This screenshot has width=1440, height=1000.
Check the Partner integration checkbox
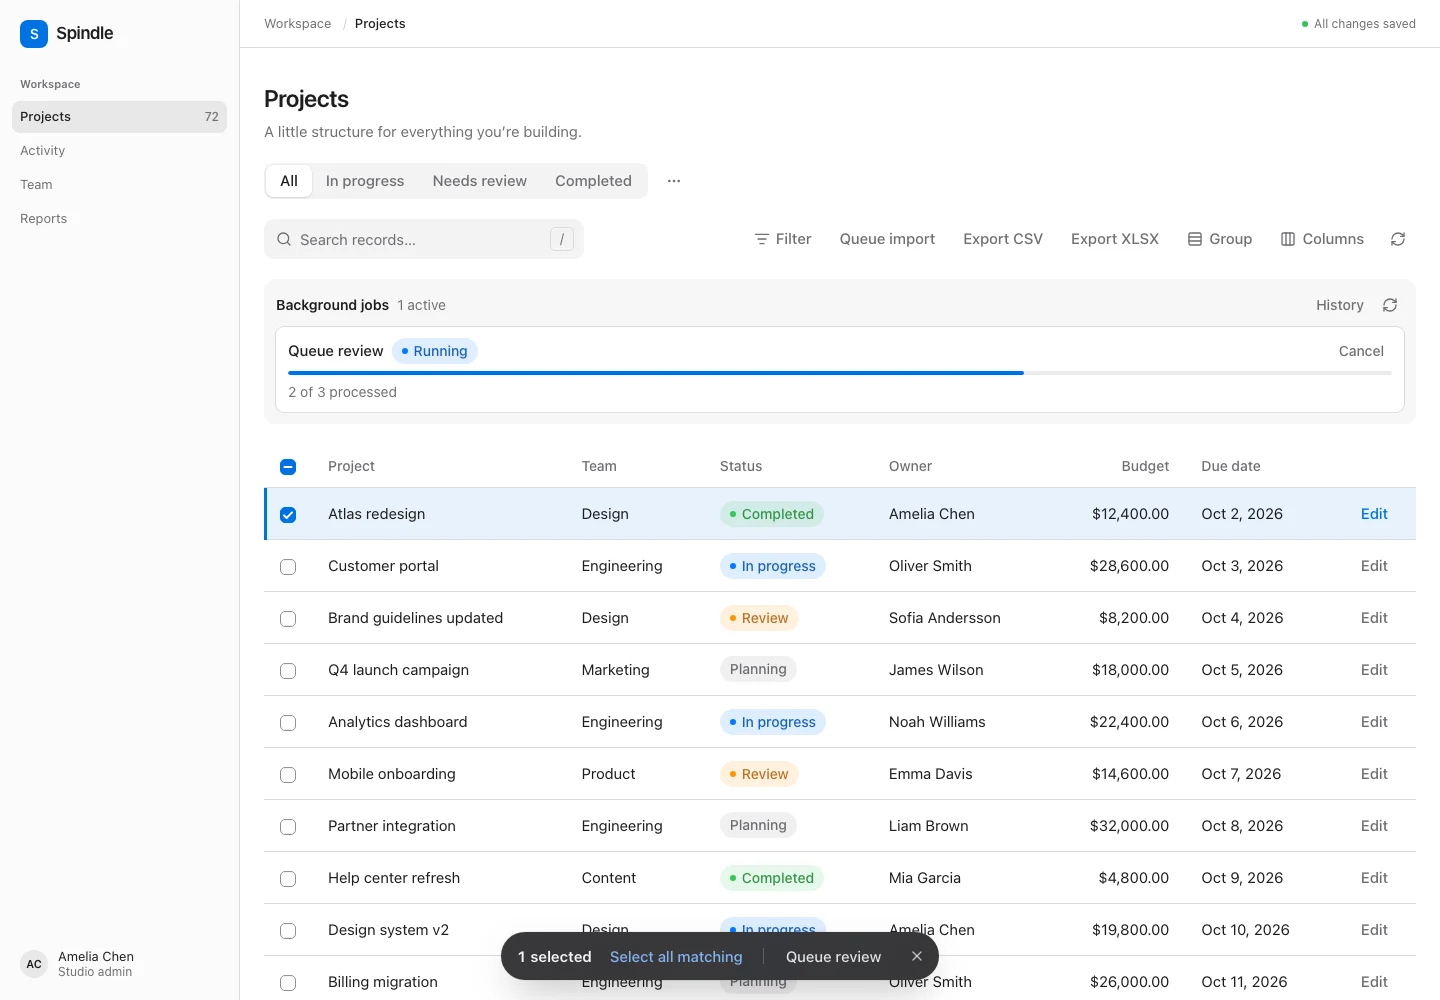tap(288, 827)
